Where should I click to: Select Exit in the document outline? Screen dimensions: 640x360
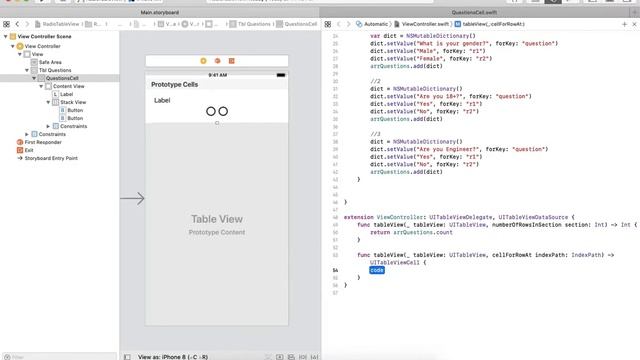[25, 150]
